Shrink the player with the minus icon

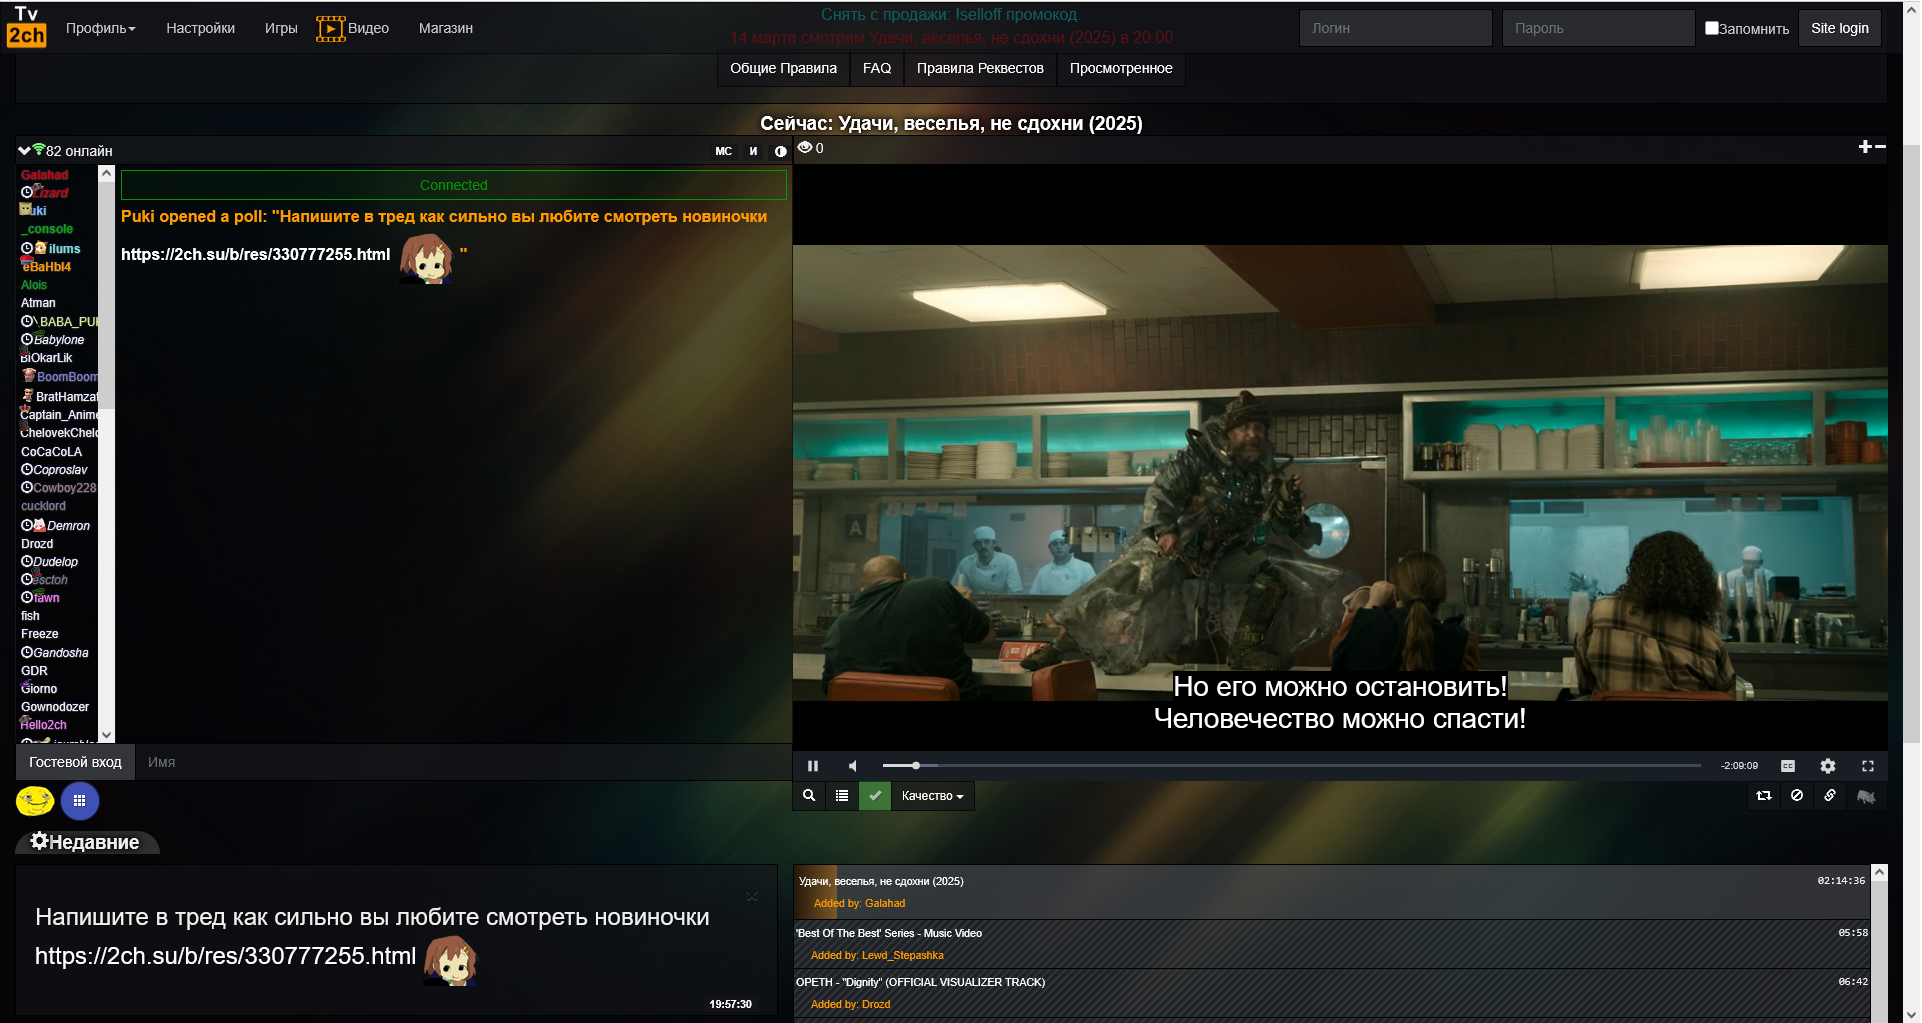click(x=1880, y=147)
